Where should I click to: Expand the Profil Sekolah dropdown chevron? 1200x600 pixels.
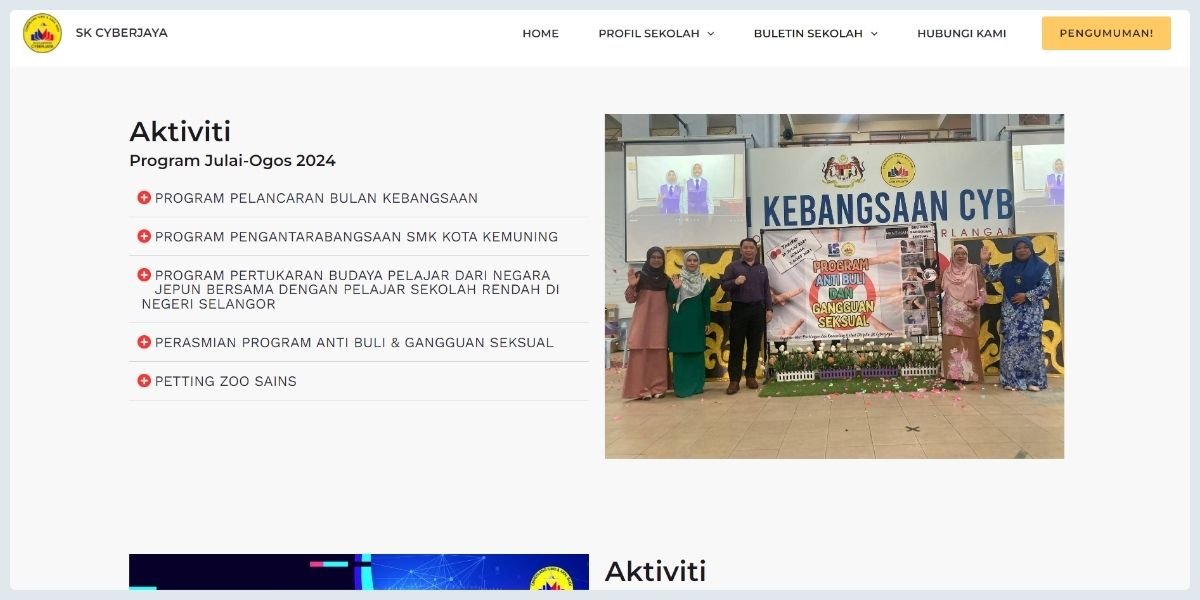point(711,34)
